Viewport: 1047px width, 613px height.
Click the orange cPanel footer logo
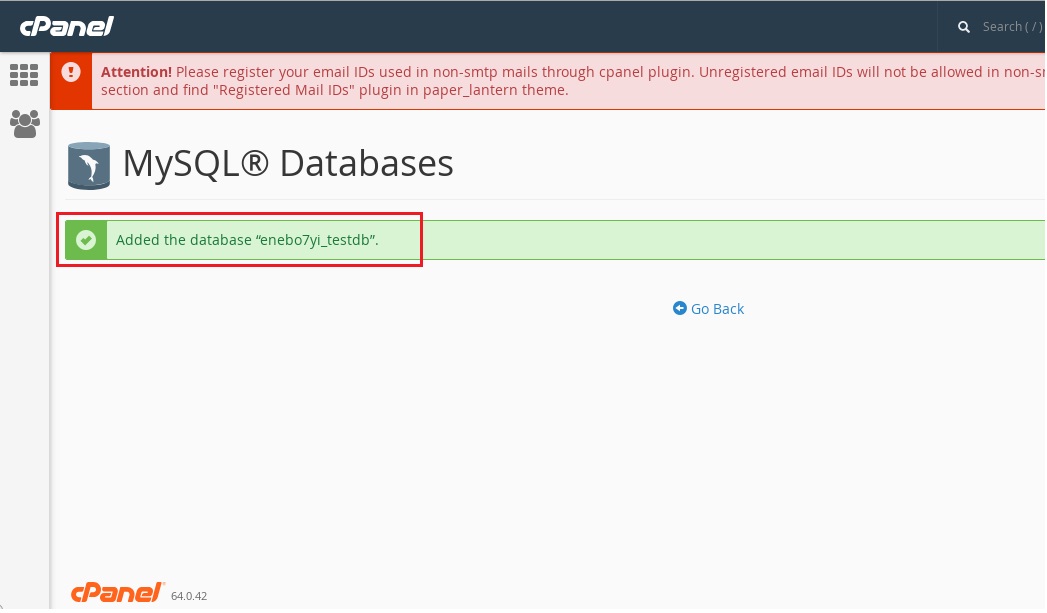(x=118, y=594)
